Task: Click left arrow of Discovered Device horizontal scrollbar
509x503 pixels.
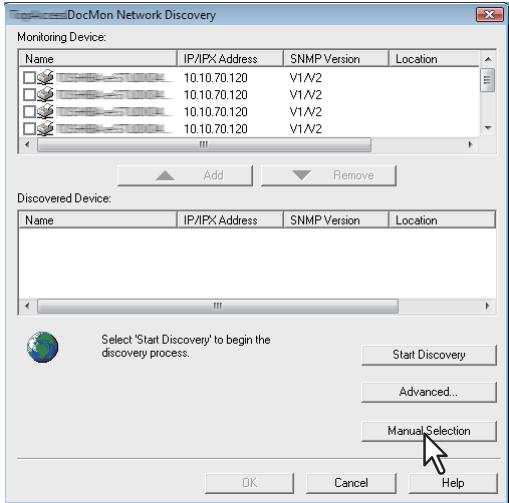Action: (27, 306)
